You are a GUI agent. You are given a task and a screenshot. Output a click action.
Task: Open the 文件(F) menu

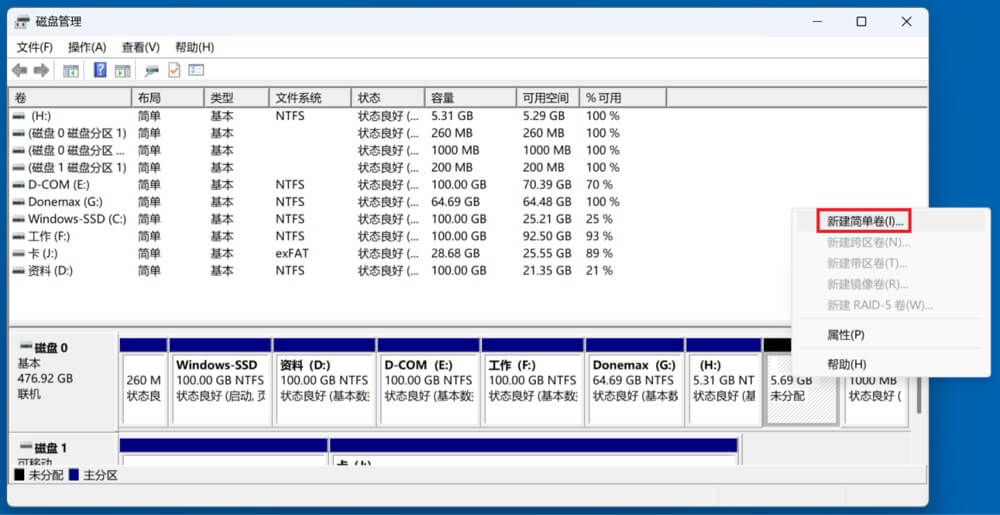point(35,47)
